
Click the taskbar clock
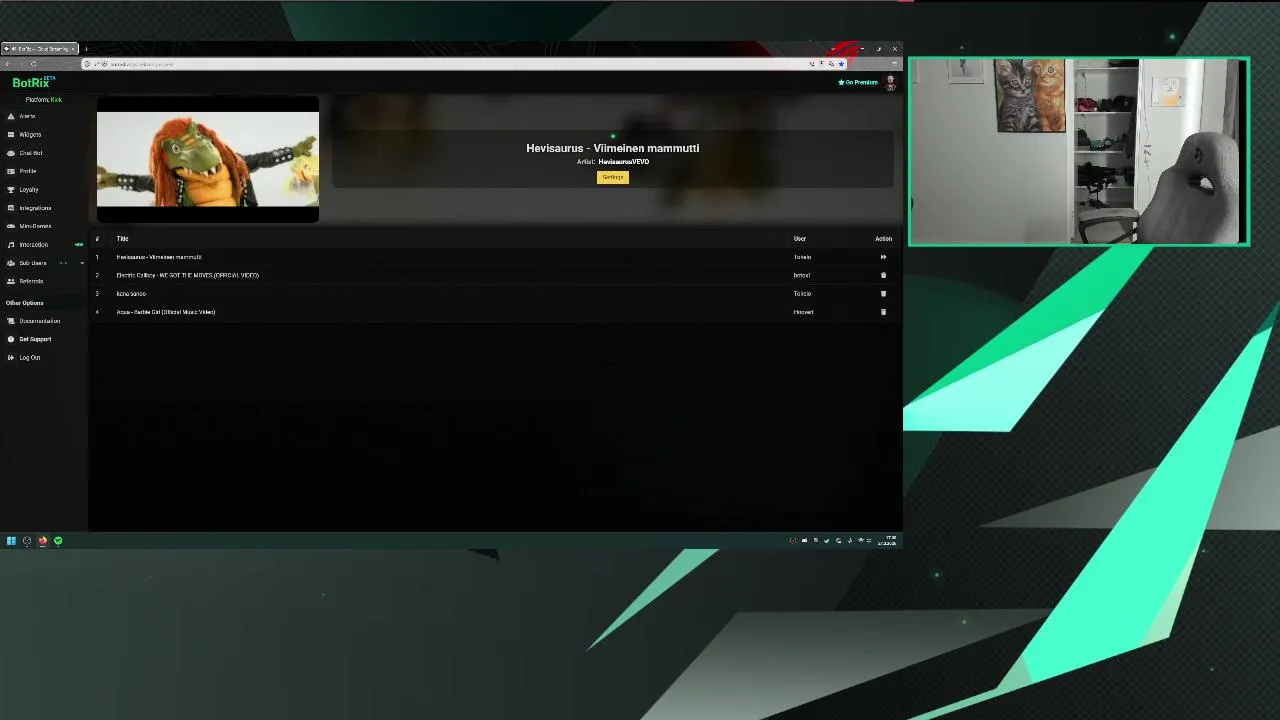point(887,541)
